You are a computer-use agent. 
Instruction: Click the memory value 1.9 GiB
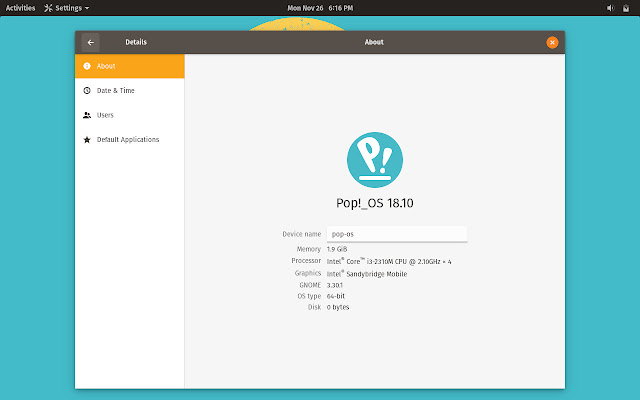(337, 249)
